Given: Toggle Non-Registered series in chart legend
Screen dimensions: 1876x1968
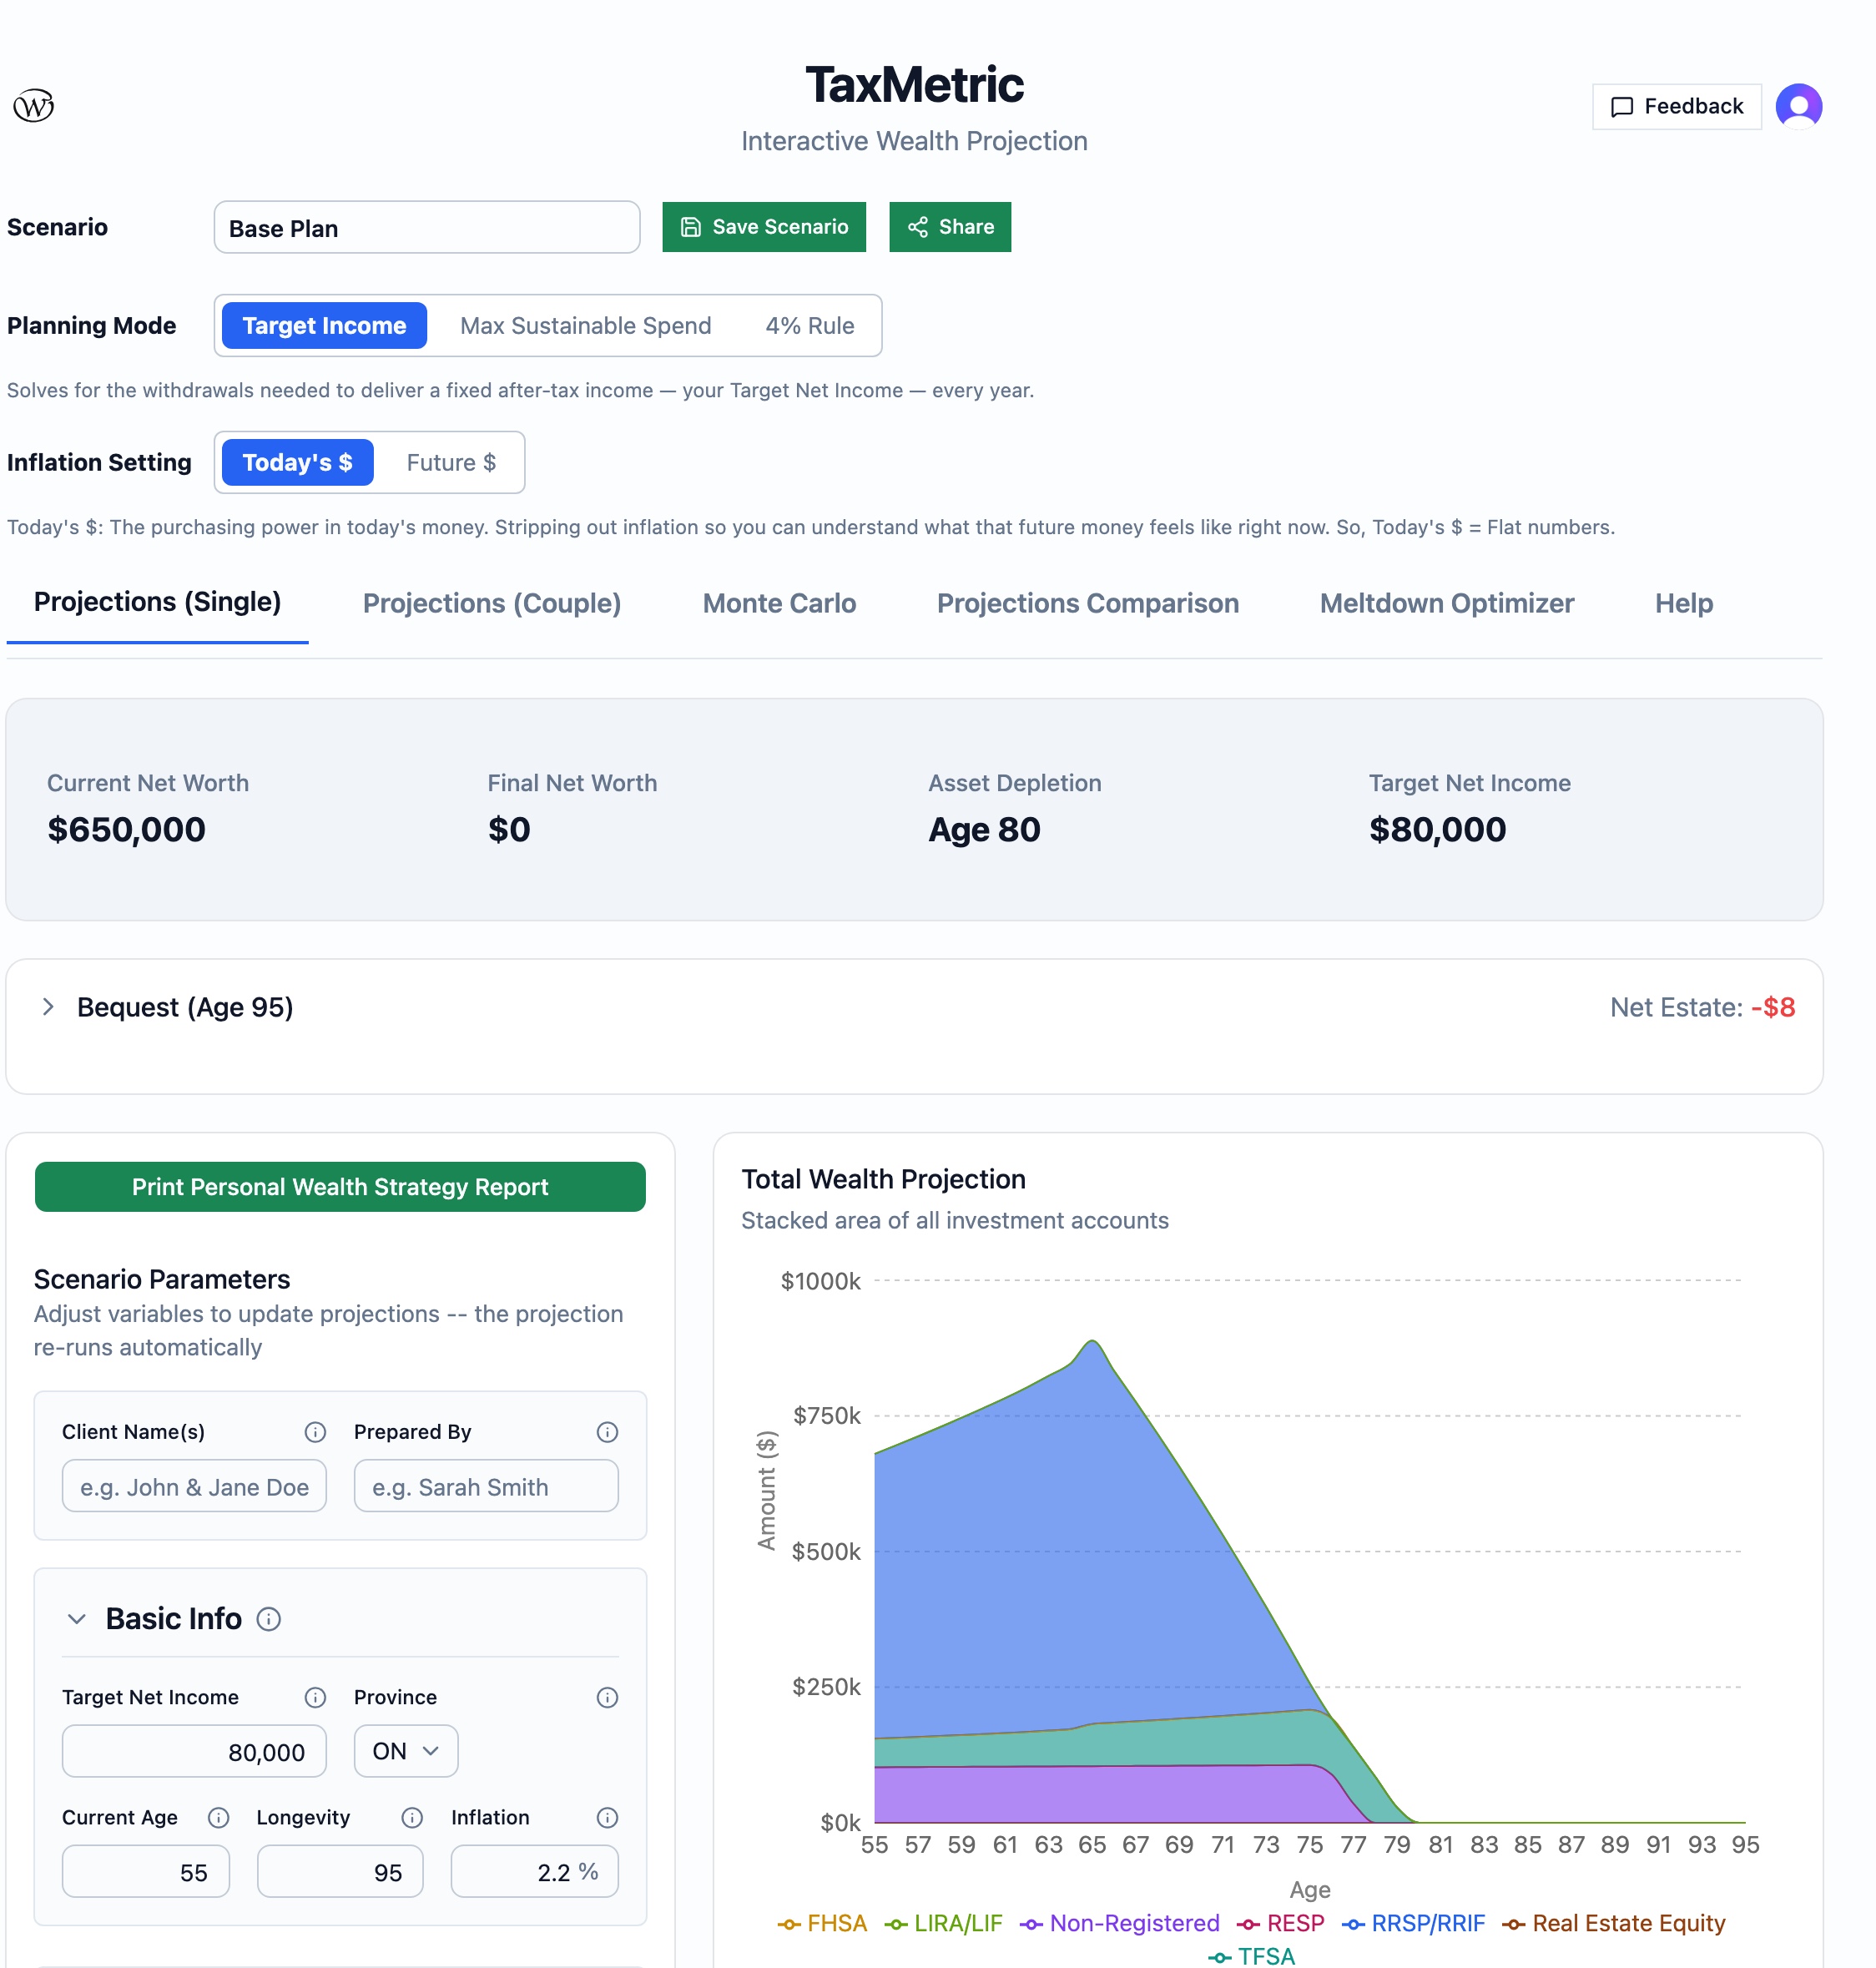Looking at the screenshot, I should (1119, 1923).
